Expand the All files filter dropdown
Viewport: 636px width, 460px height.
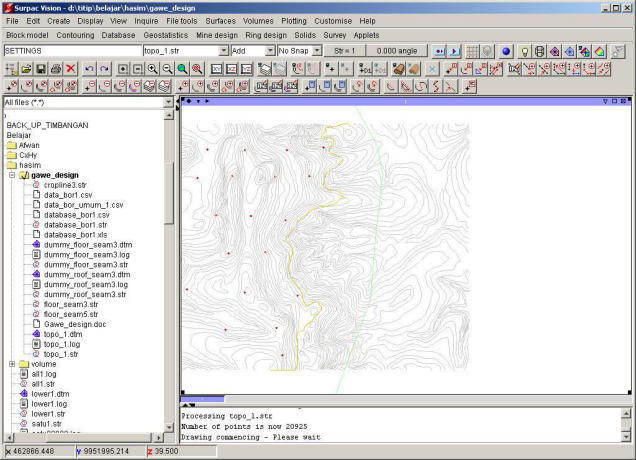click(x=167, y=102)
